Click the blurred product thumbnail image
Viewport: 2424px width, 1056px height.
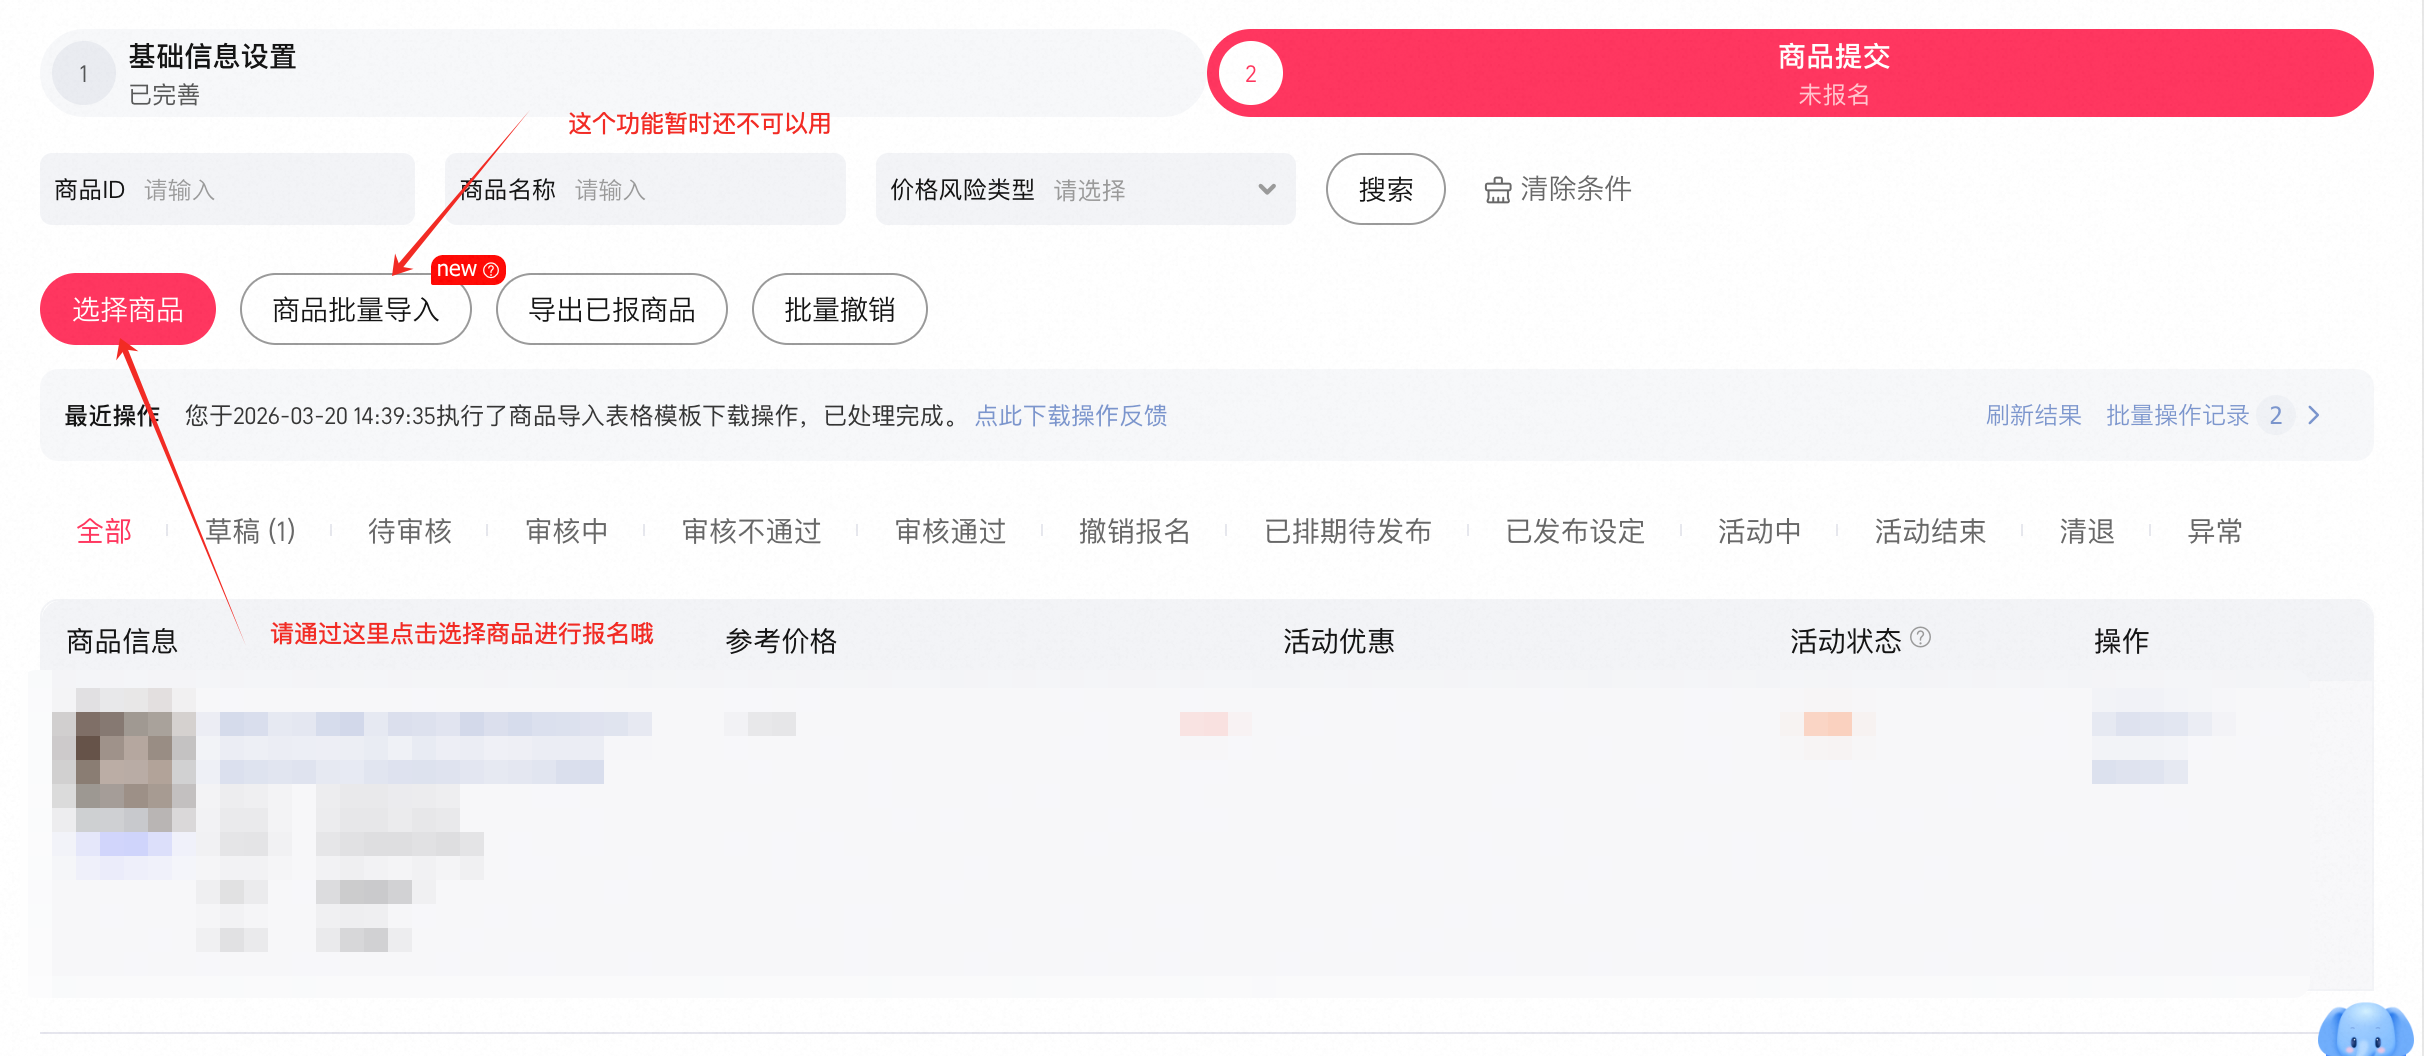pos(124,760)
